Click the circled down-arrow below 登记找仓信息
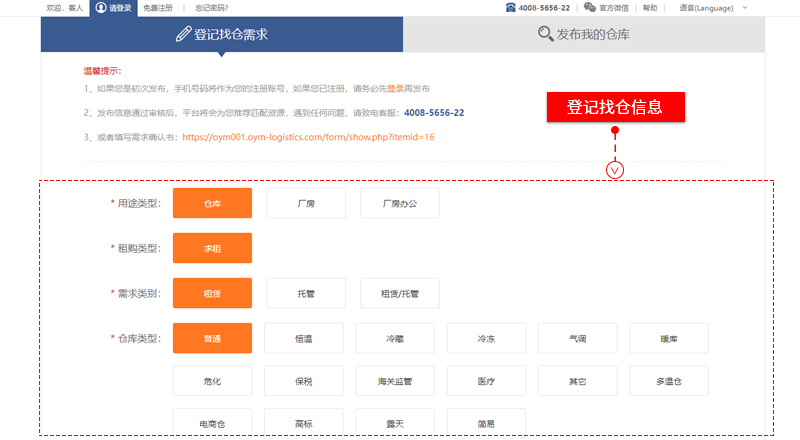 pos(615,169)
